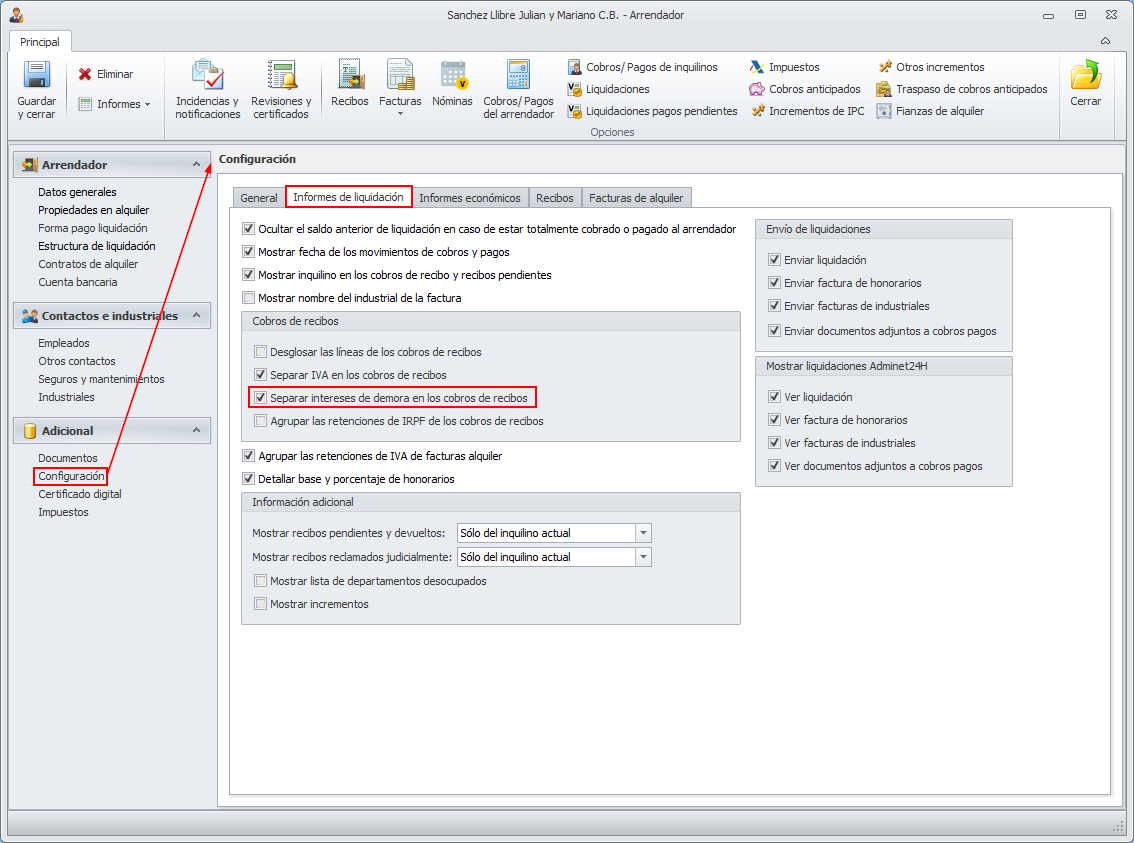This screenshot has height=843, width=1134.
Task: Open Liquidaciones pagos pendientes
Action: click(652, 111)
